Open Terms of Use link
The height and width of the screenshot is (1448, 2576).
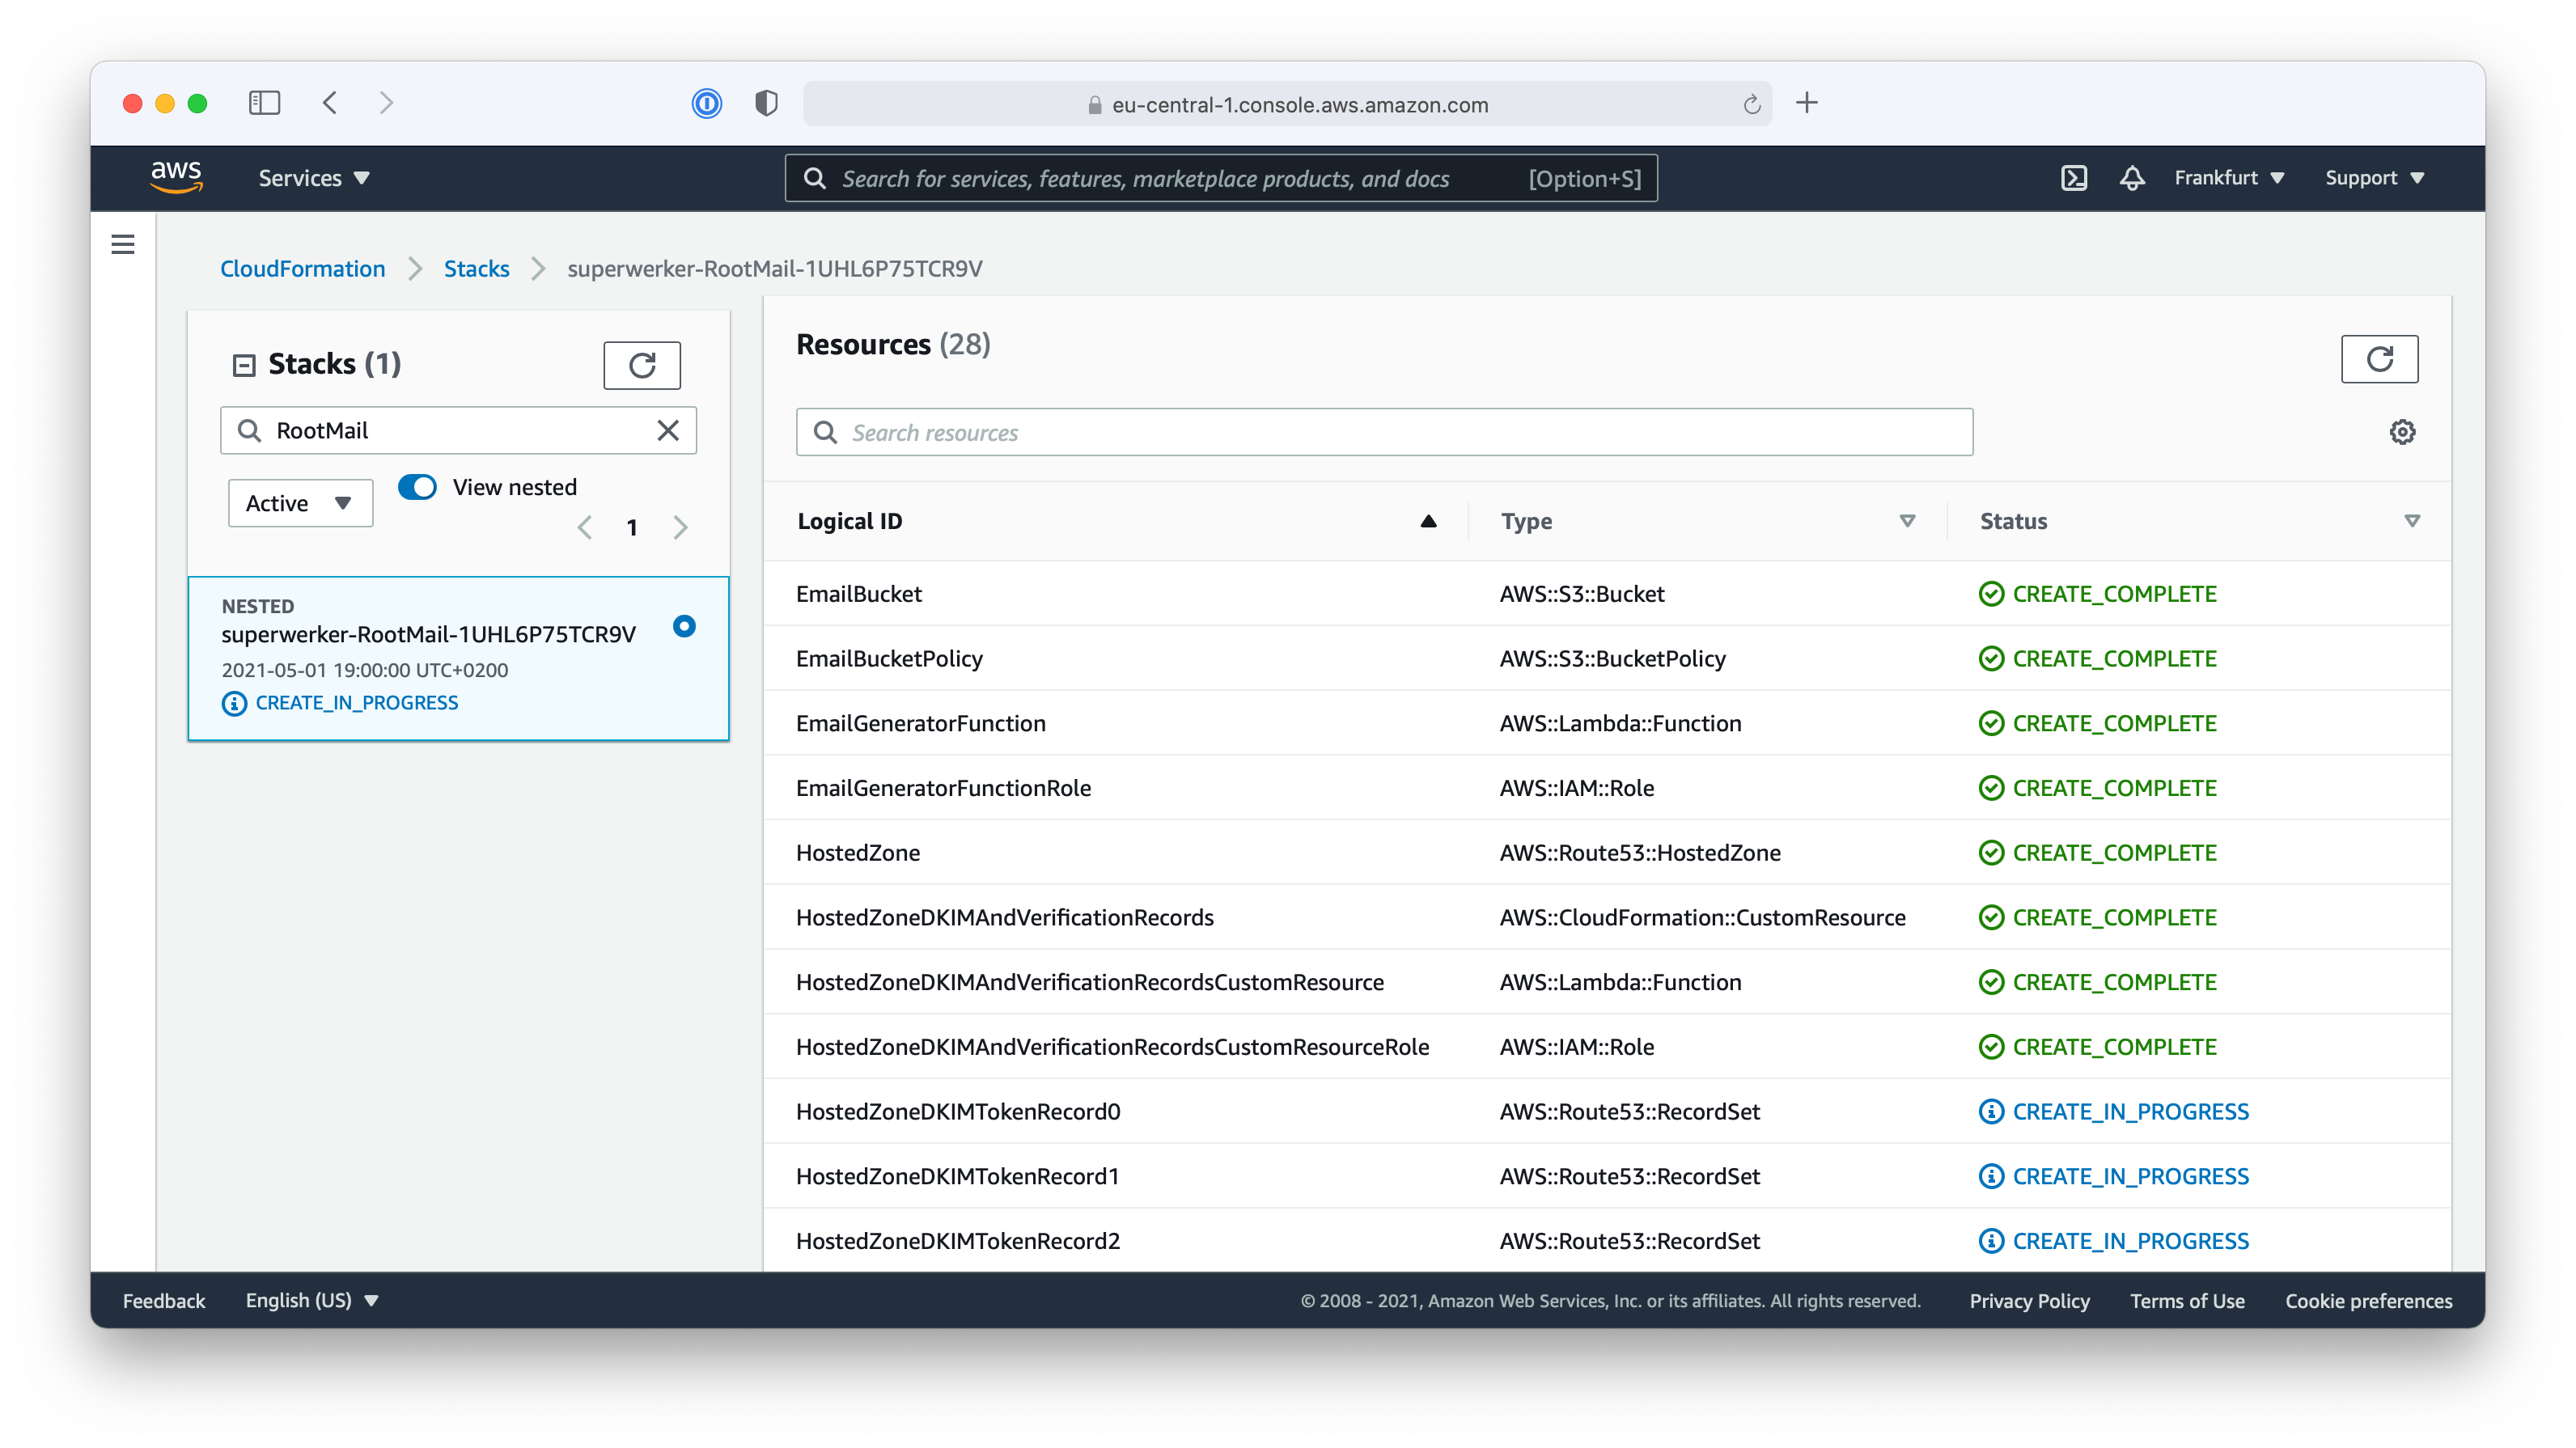(x=2187, y=1300)
